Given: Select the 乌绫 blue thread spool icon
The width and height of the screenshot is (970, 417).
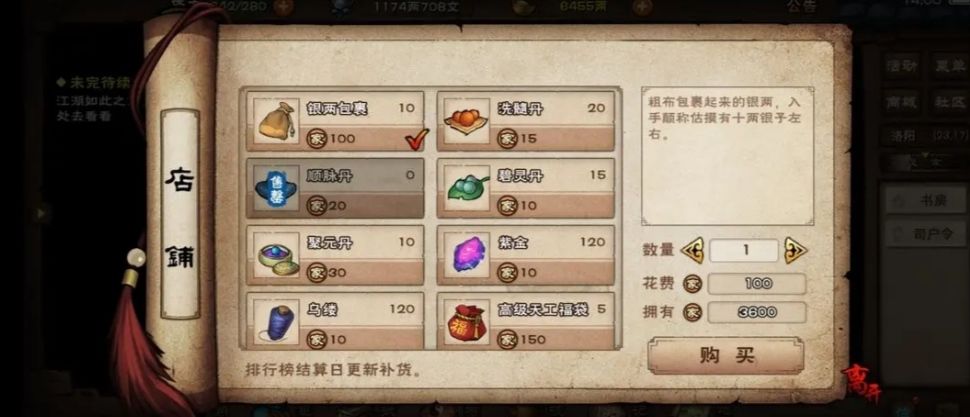Looking at the screenshot, I should point(276,322).
